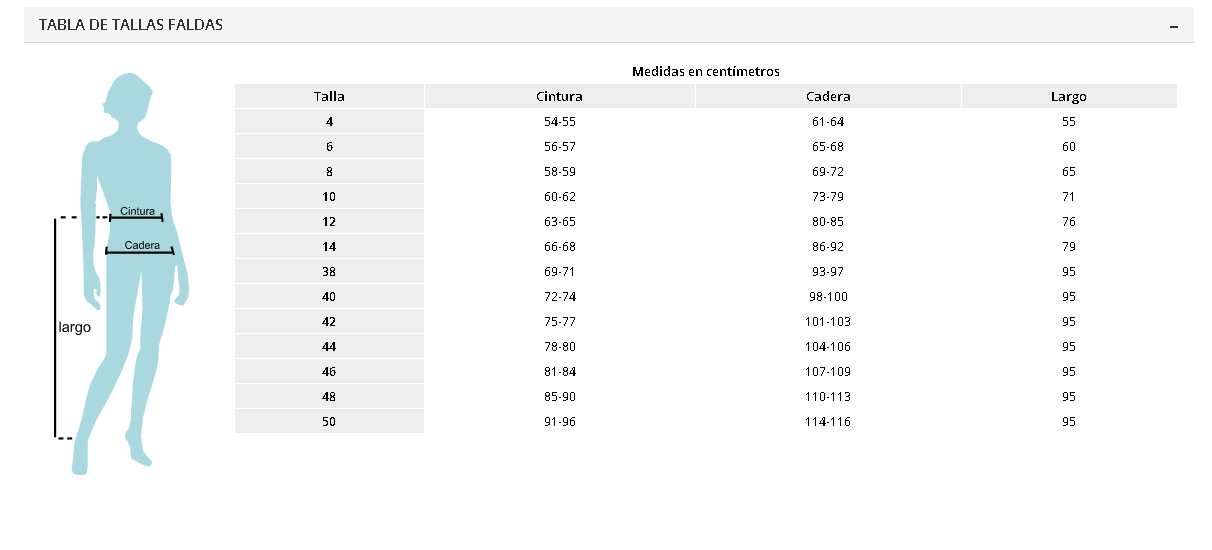Collapse the Tabla de Tallas Faldas section
The height and width of the screenshot is (550, 1212).
point(1174,26)
